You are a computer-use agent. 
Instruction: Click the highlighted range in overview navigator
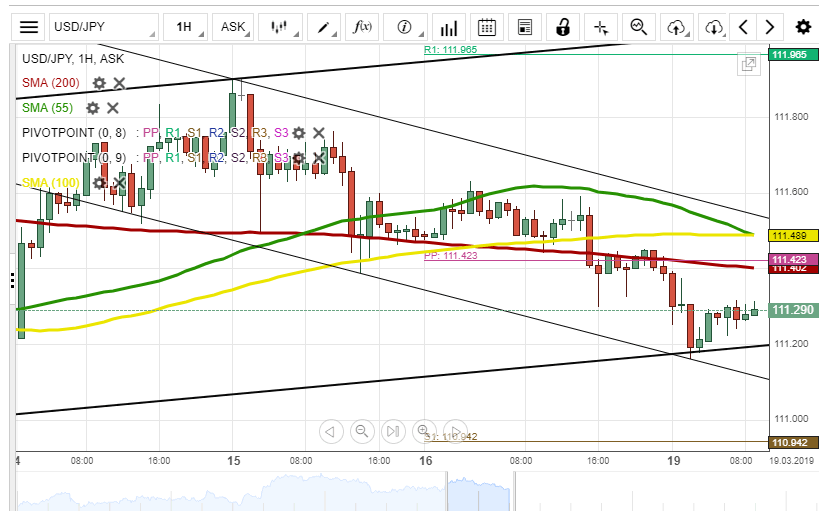[480, 492]
